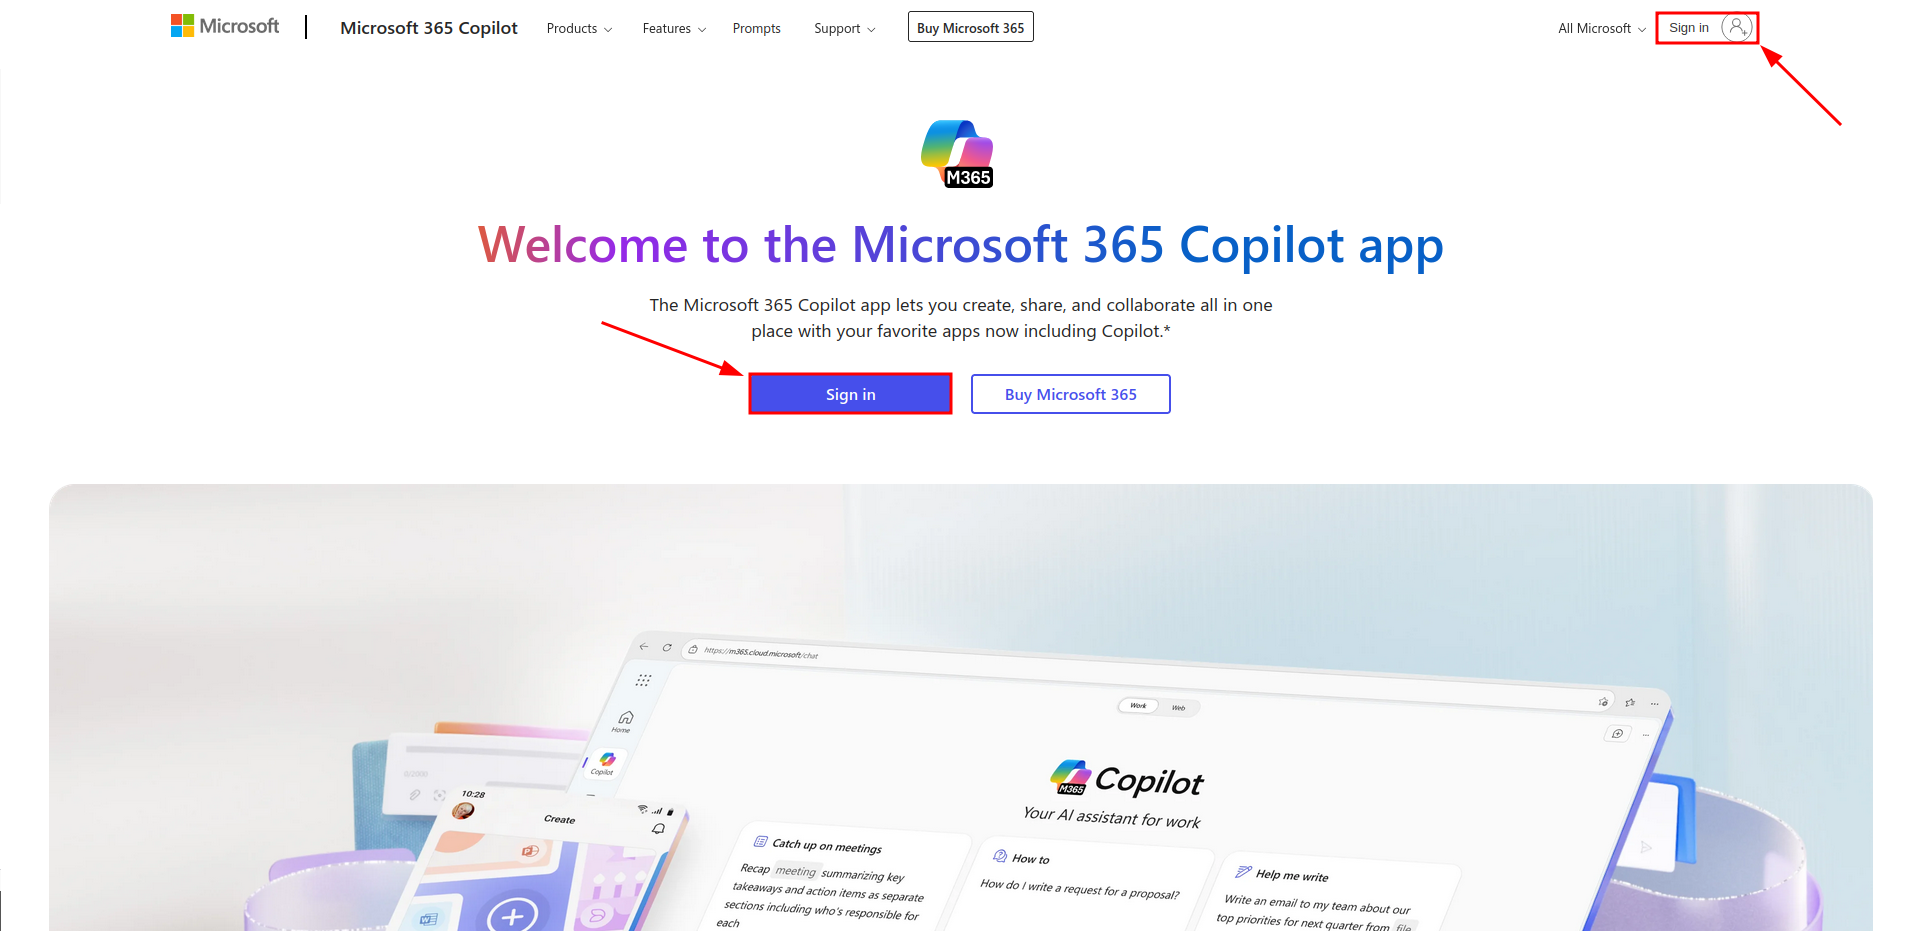Open the Support dropdown menu
The image size is (1921, 931).
point(844,28)
